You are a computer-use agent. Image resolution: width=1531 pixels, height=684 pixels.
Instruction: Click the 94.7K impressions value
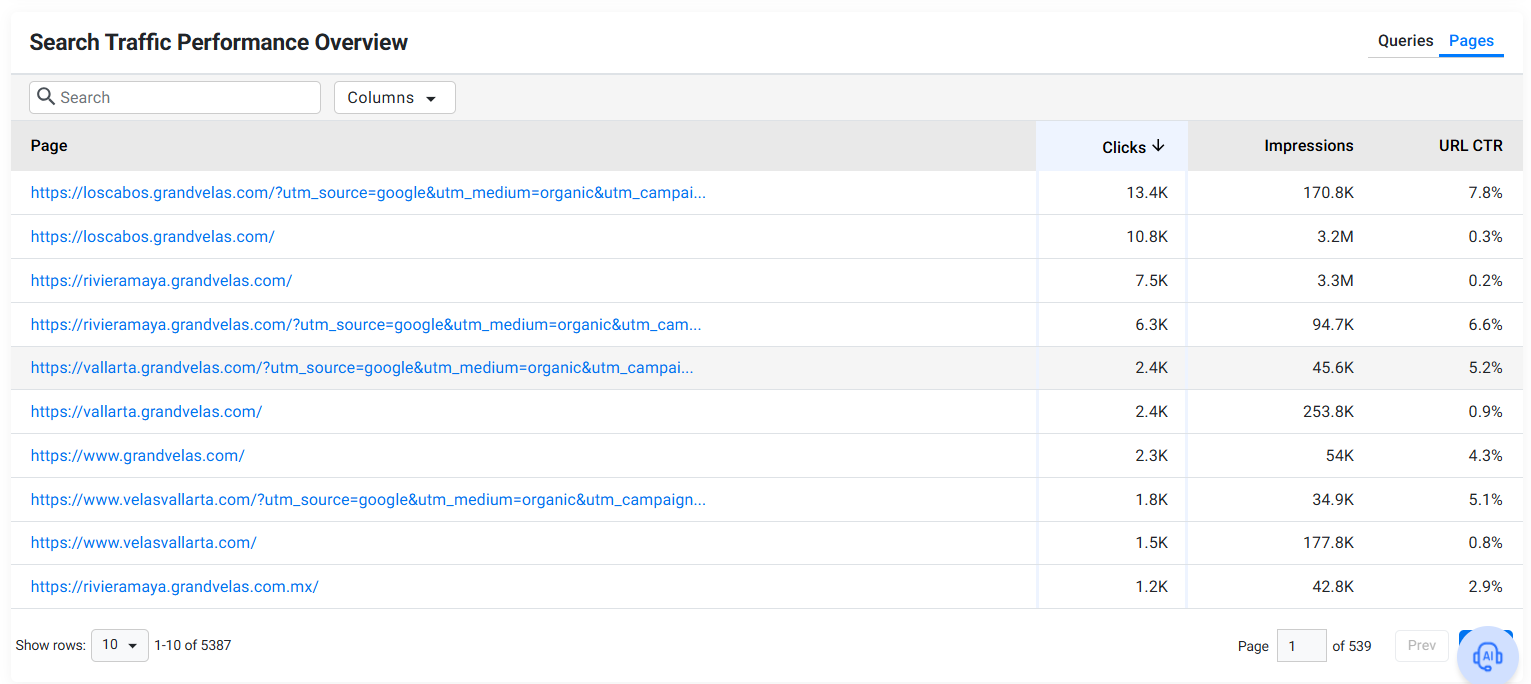tap(1332, 325)
